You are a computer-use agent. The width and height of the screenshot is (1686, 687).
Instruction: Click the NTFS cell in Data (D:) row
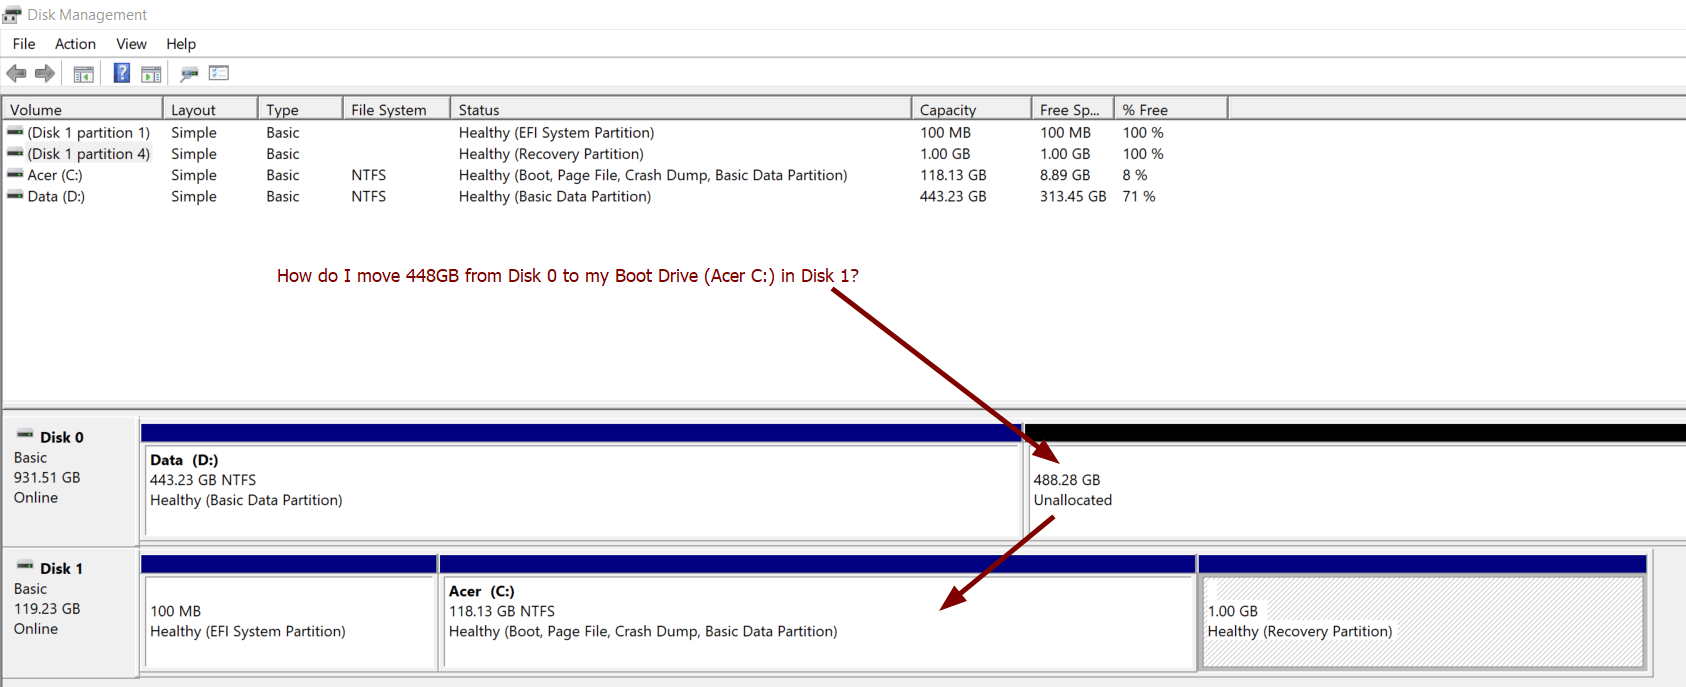368,196
